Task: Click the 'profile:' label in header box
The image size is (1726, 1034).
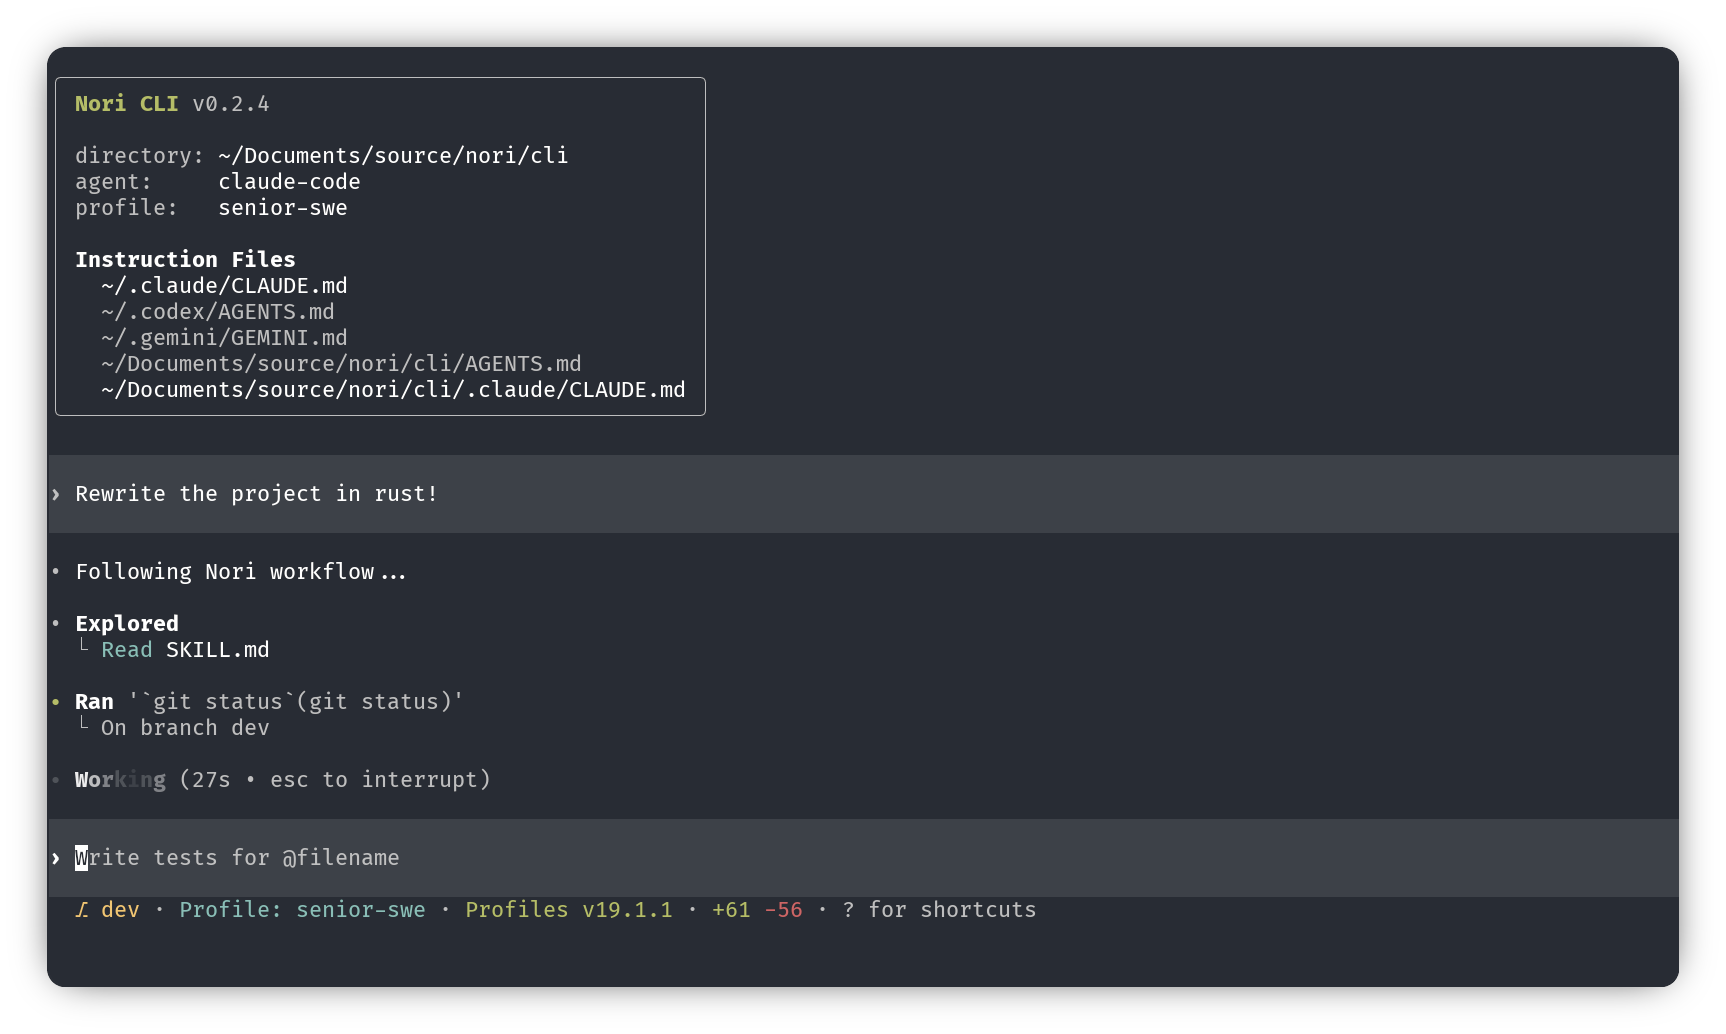Action: click(x=126, y=208)
